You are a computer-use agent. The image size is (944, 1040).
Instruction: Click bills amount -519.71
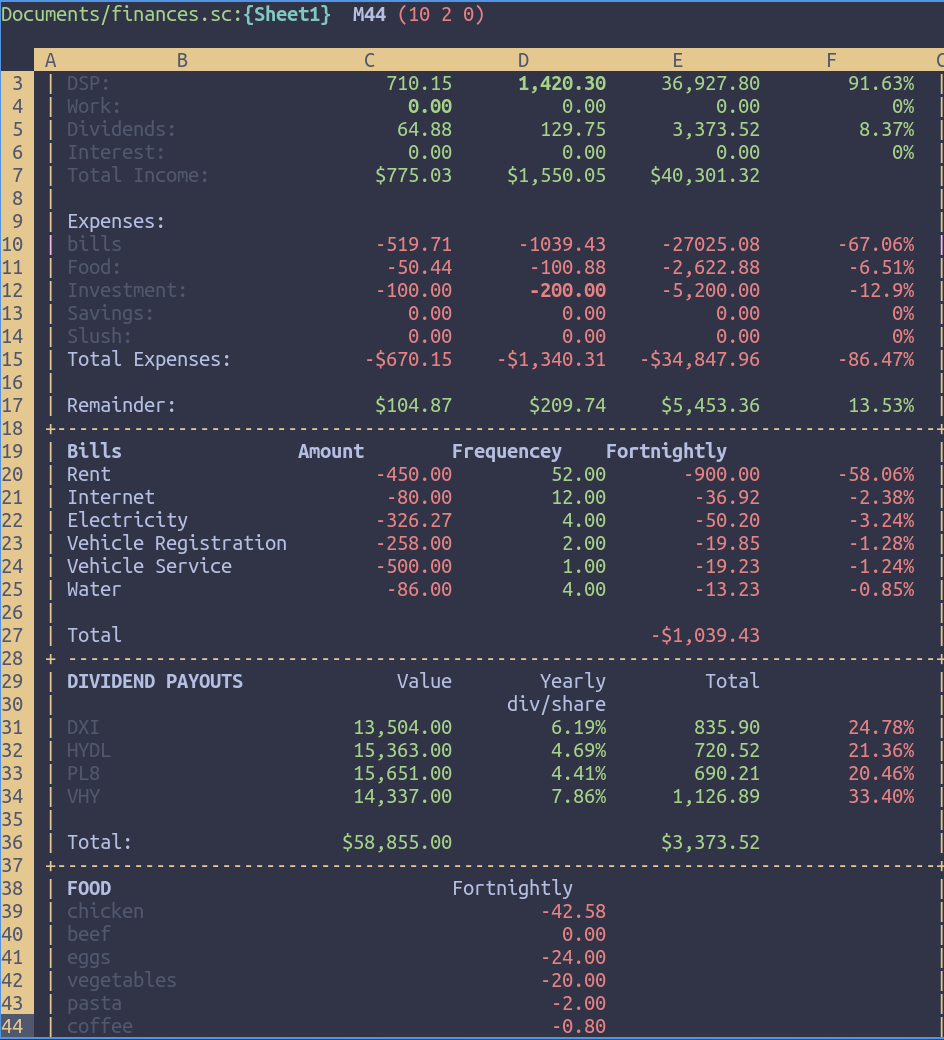(414, 245)
